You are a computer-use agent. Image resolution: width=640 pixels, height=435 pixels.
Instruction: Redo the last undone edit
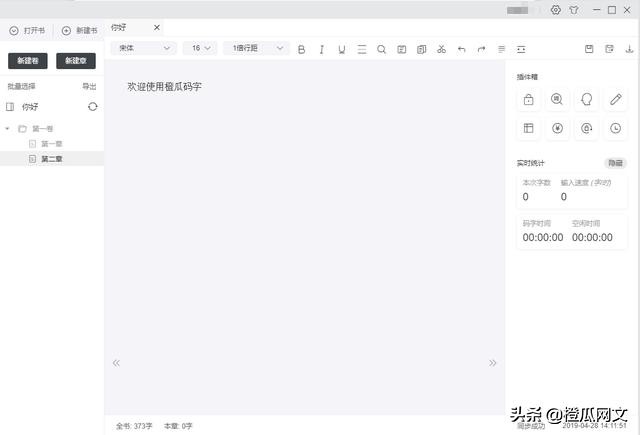482,49
